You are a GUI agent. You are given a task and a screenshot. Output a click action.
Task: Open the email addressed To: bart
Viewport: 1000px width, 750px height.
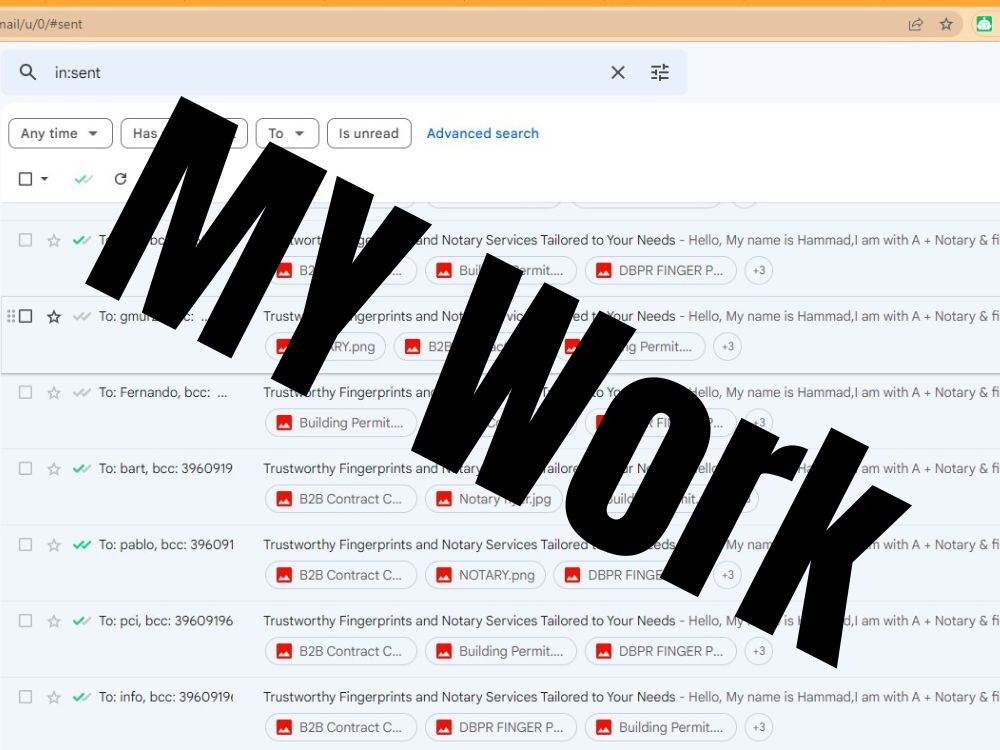pyautogui.click(x=500, y=487)
